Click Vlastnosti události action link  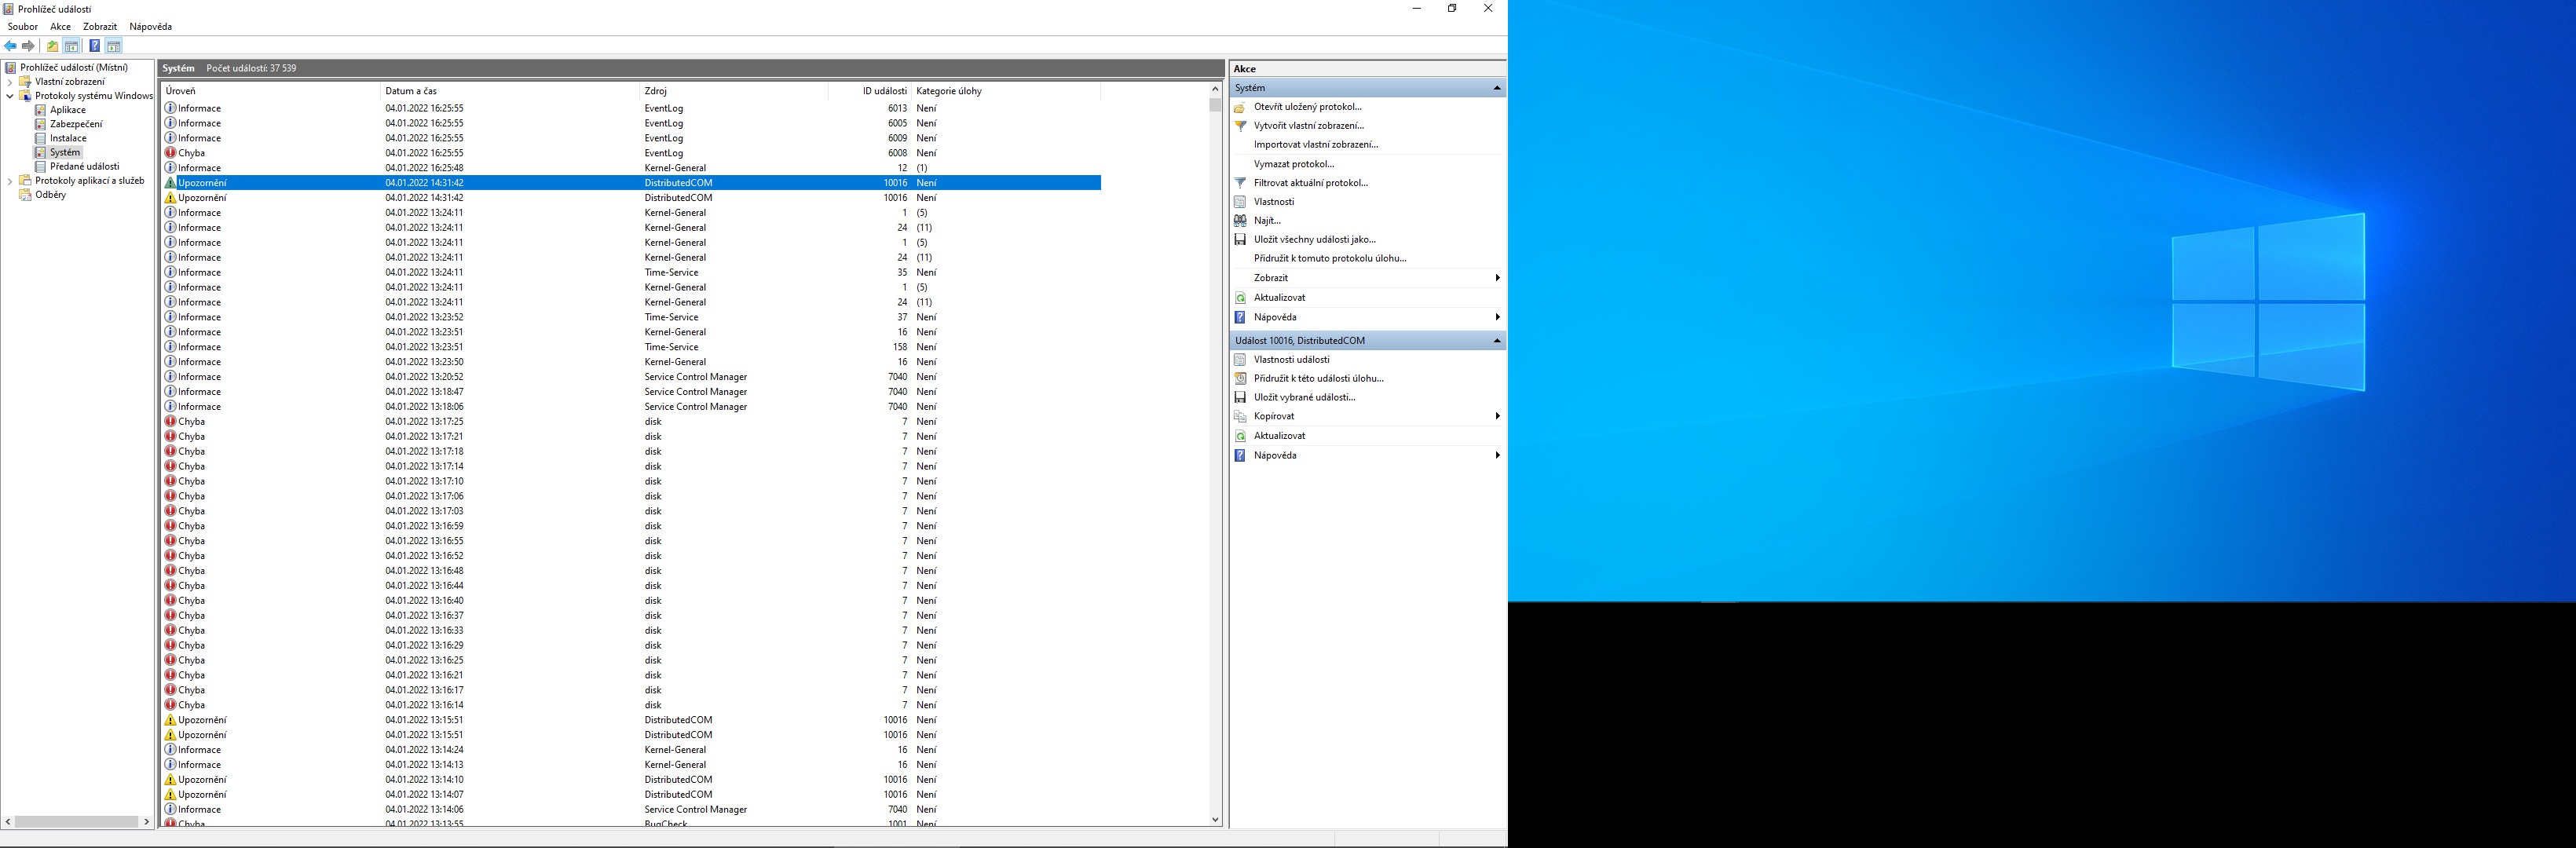[1291, 360]
